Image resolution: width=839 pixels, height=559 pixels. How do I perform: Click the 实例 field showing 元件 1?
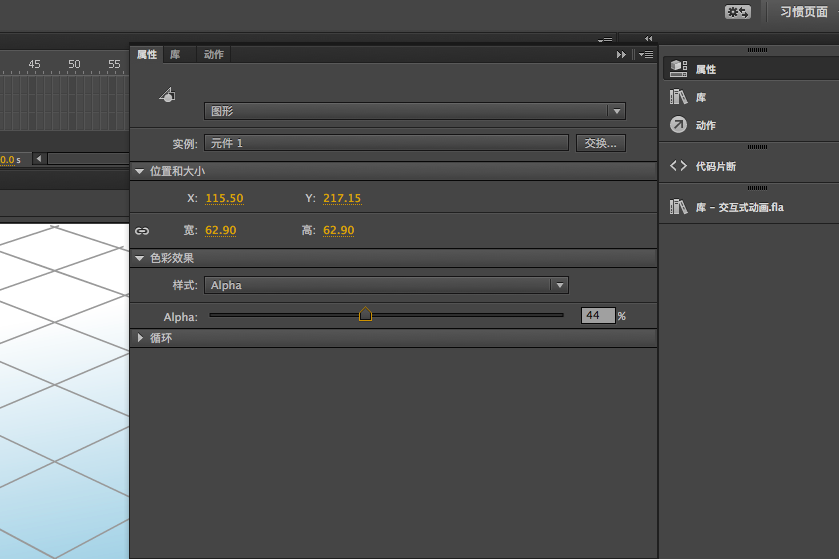coord(386,143)
